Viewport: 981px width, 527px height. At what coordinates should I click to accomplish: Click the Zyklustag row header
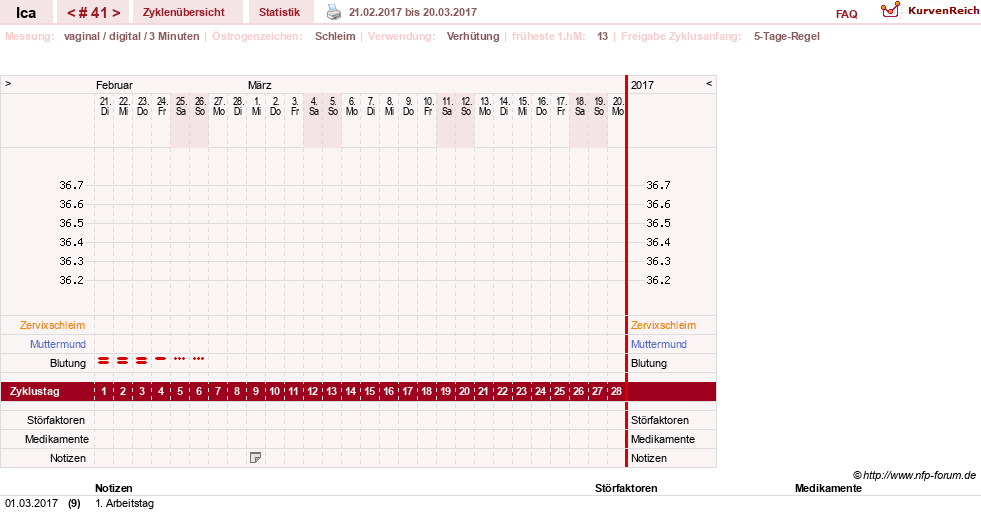pyautogui.click(x=35, y=391)
